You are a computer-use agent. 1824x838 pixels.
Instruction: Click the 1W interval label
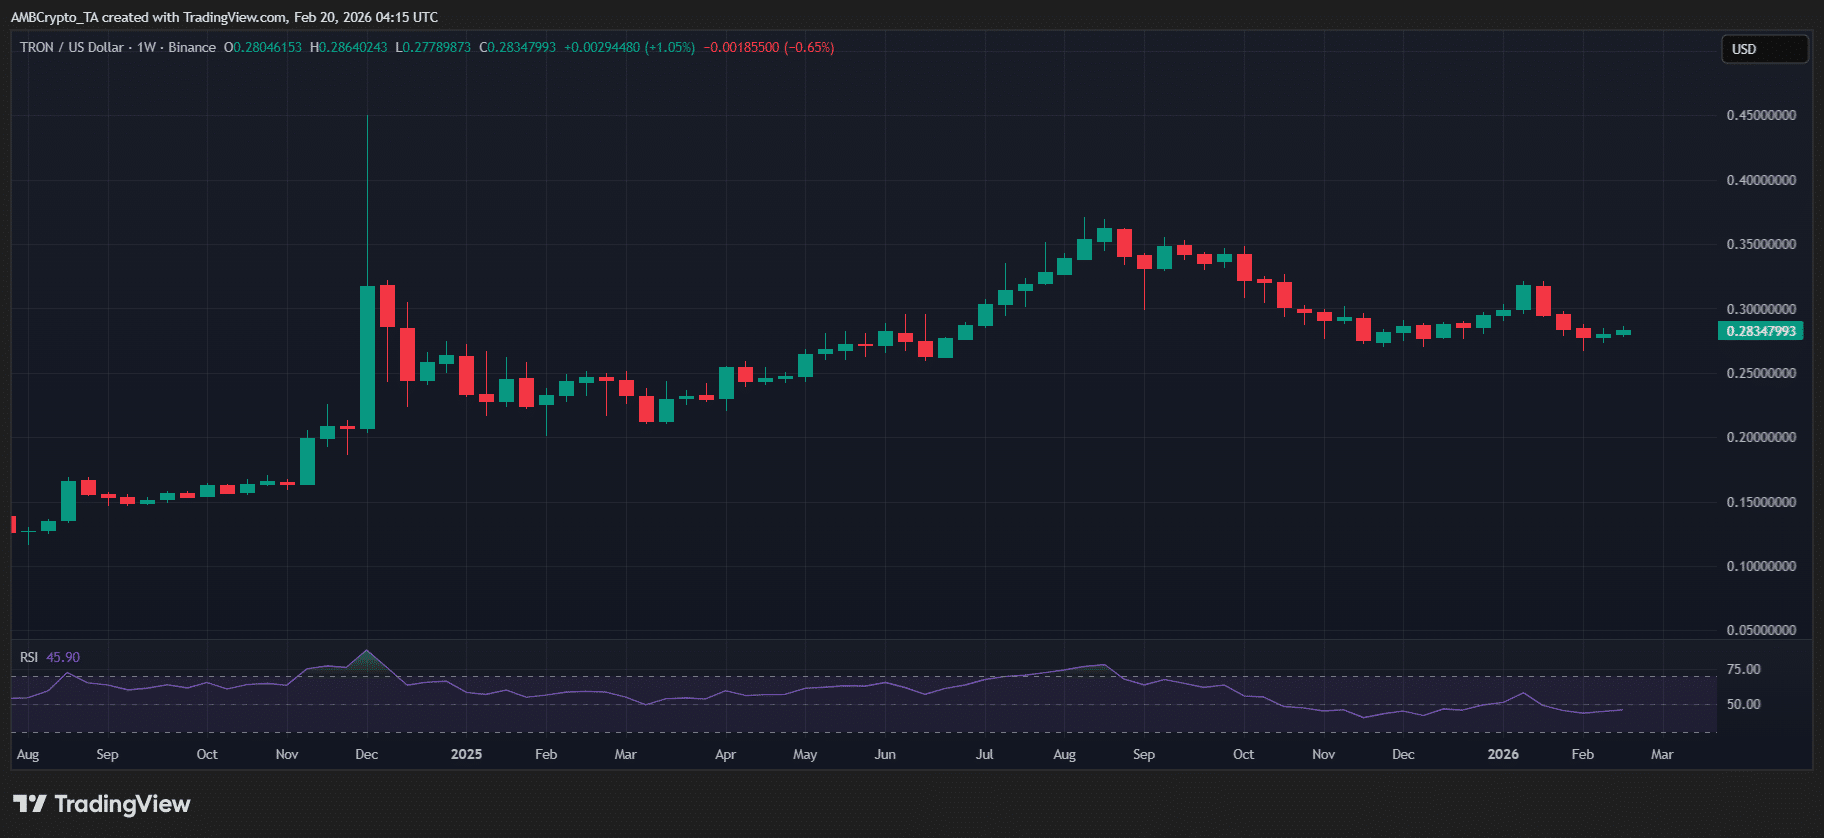pos(146,47)
